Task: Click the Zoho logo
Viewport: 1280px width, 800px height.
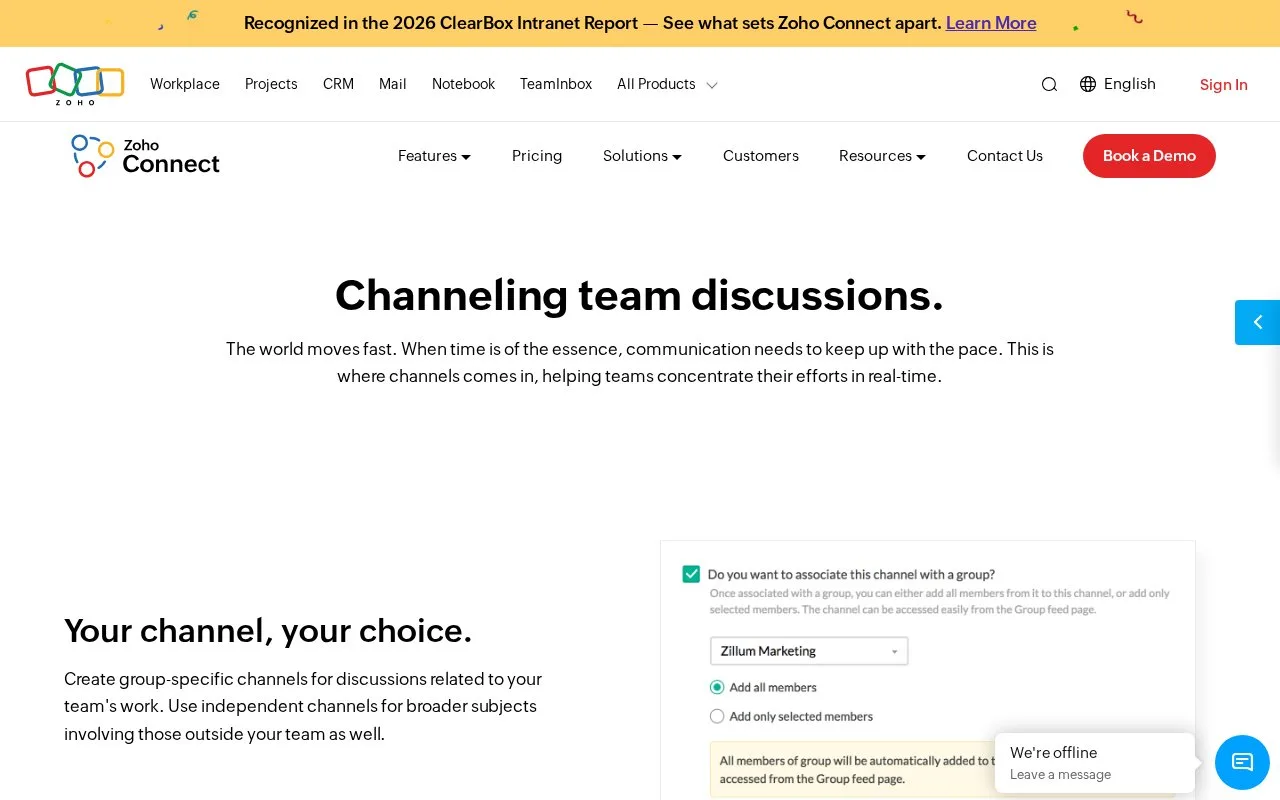Action: tap(75, 84)
